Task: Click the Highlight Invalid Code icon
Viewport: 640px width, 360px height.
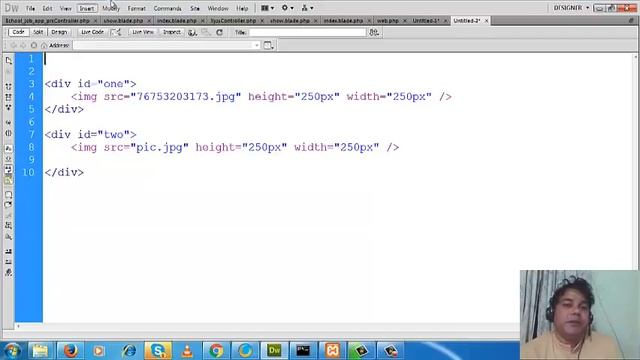Action: 9,159
